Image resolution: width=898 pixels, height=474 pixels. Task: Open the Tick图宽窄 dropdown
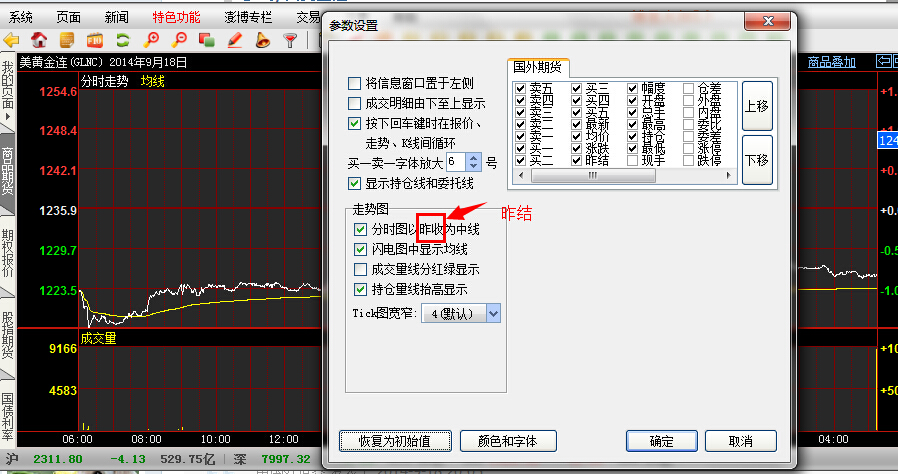pyautogui.click(x=492, y=313)
